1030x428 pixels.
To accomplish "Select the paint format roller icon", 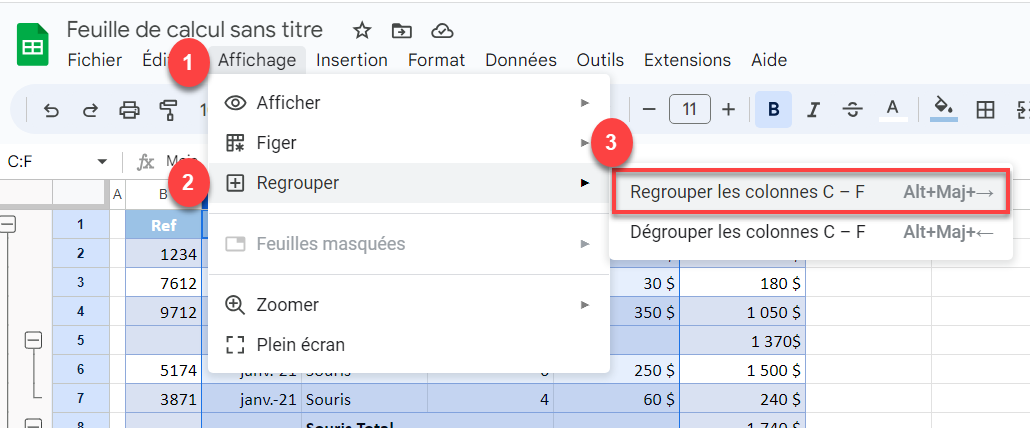I will 169,110.
